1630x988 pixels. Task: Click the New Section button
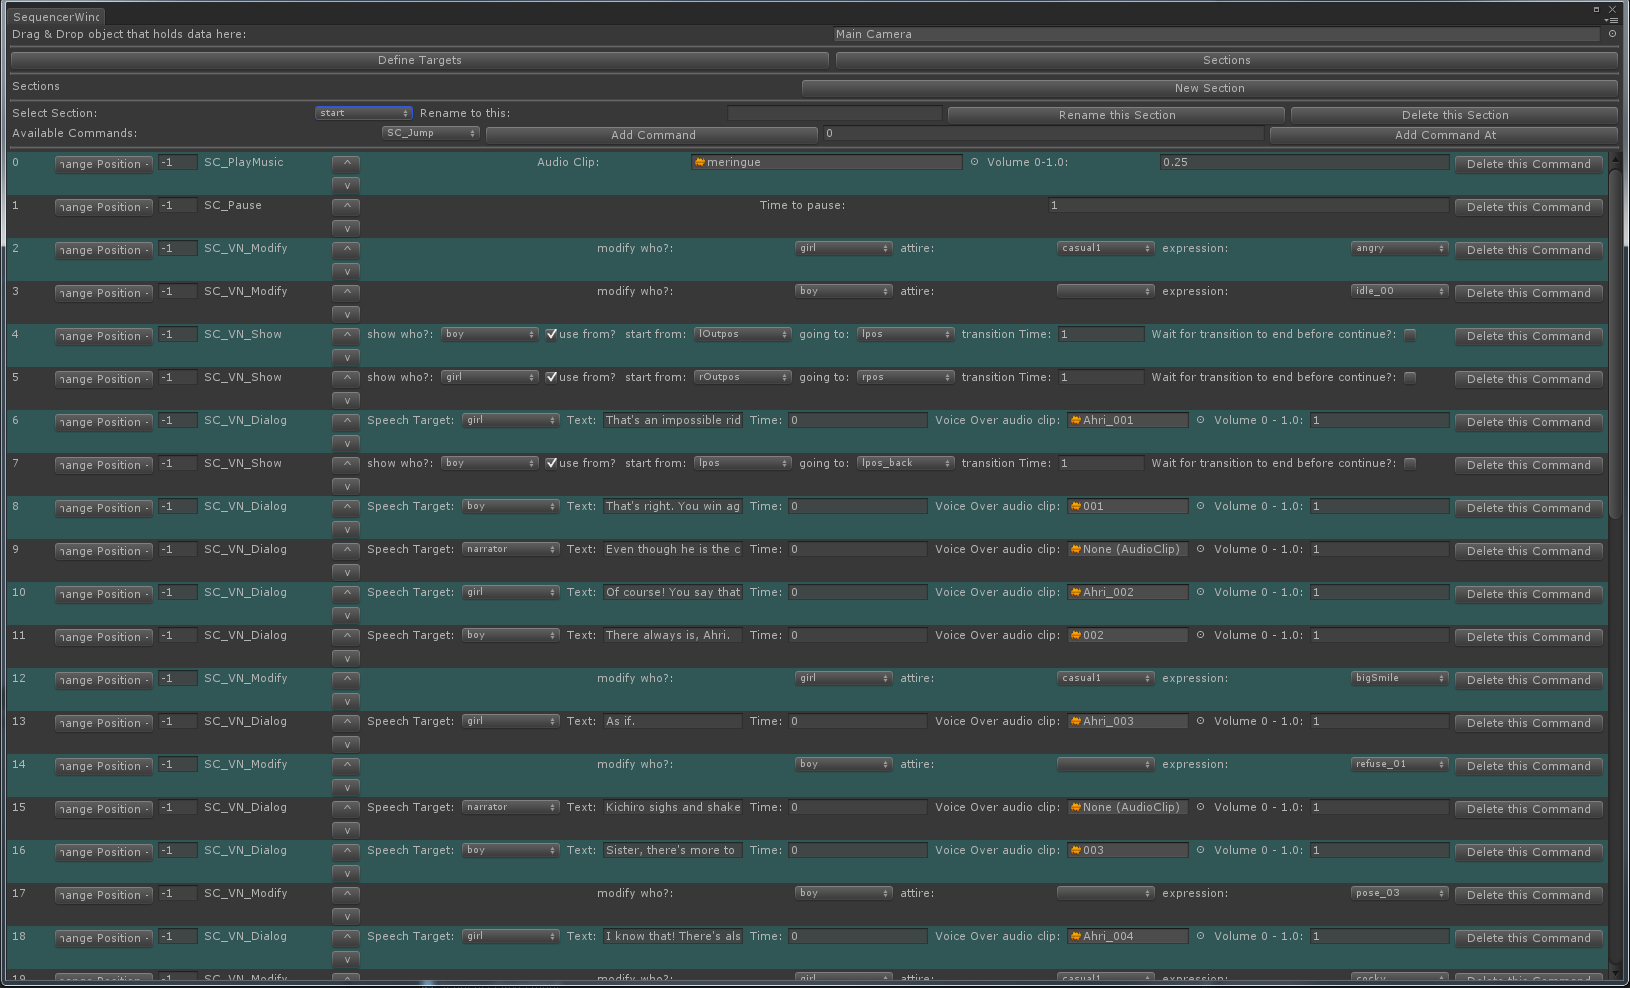coord(1209,88)
